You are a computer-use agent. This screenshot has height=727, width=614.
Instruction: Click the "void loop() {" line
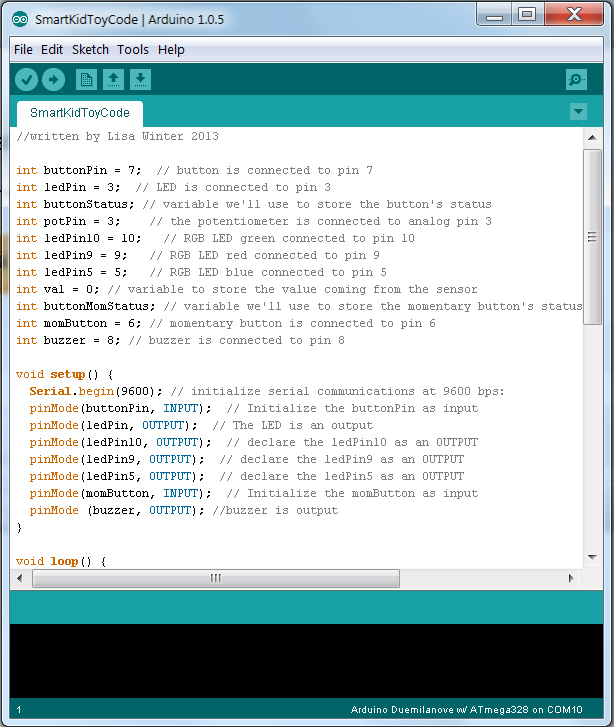(x=61, y=561)
